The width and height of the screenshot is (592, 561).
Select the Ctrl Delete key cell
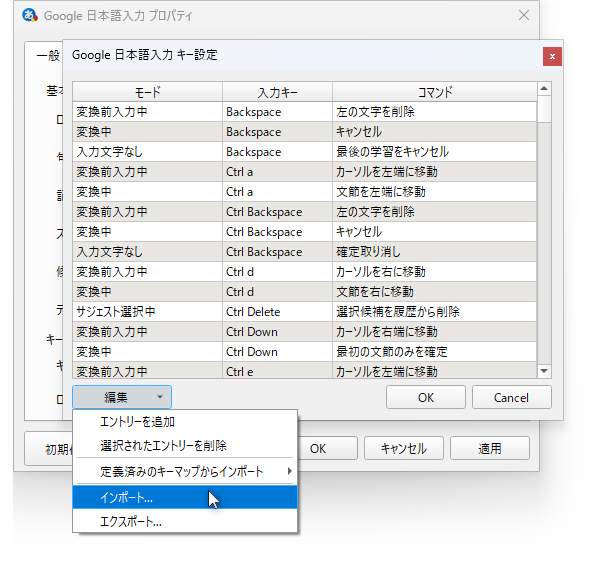click(x=278, y=312)
